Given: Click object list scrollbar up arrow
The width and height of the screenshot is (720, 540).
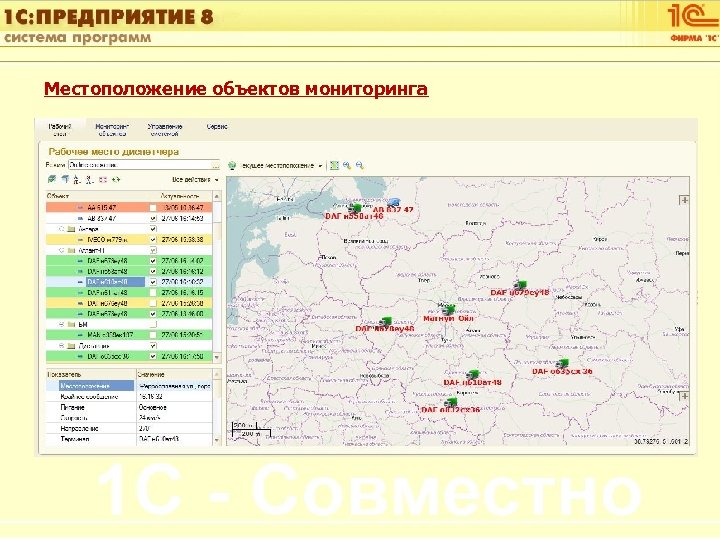Looking at the screenshot, I should [x=217, y=197].
